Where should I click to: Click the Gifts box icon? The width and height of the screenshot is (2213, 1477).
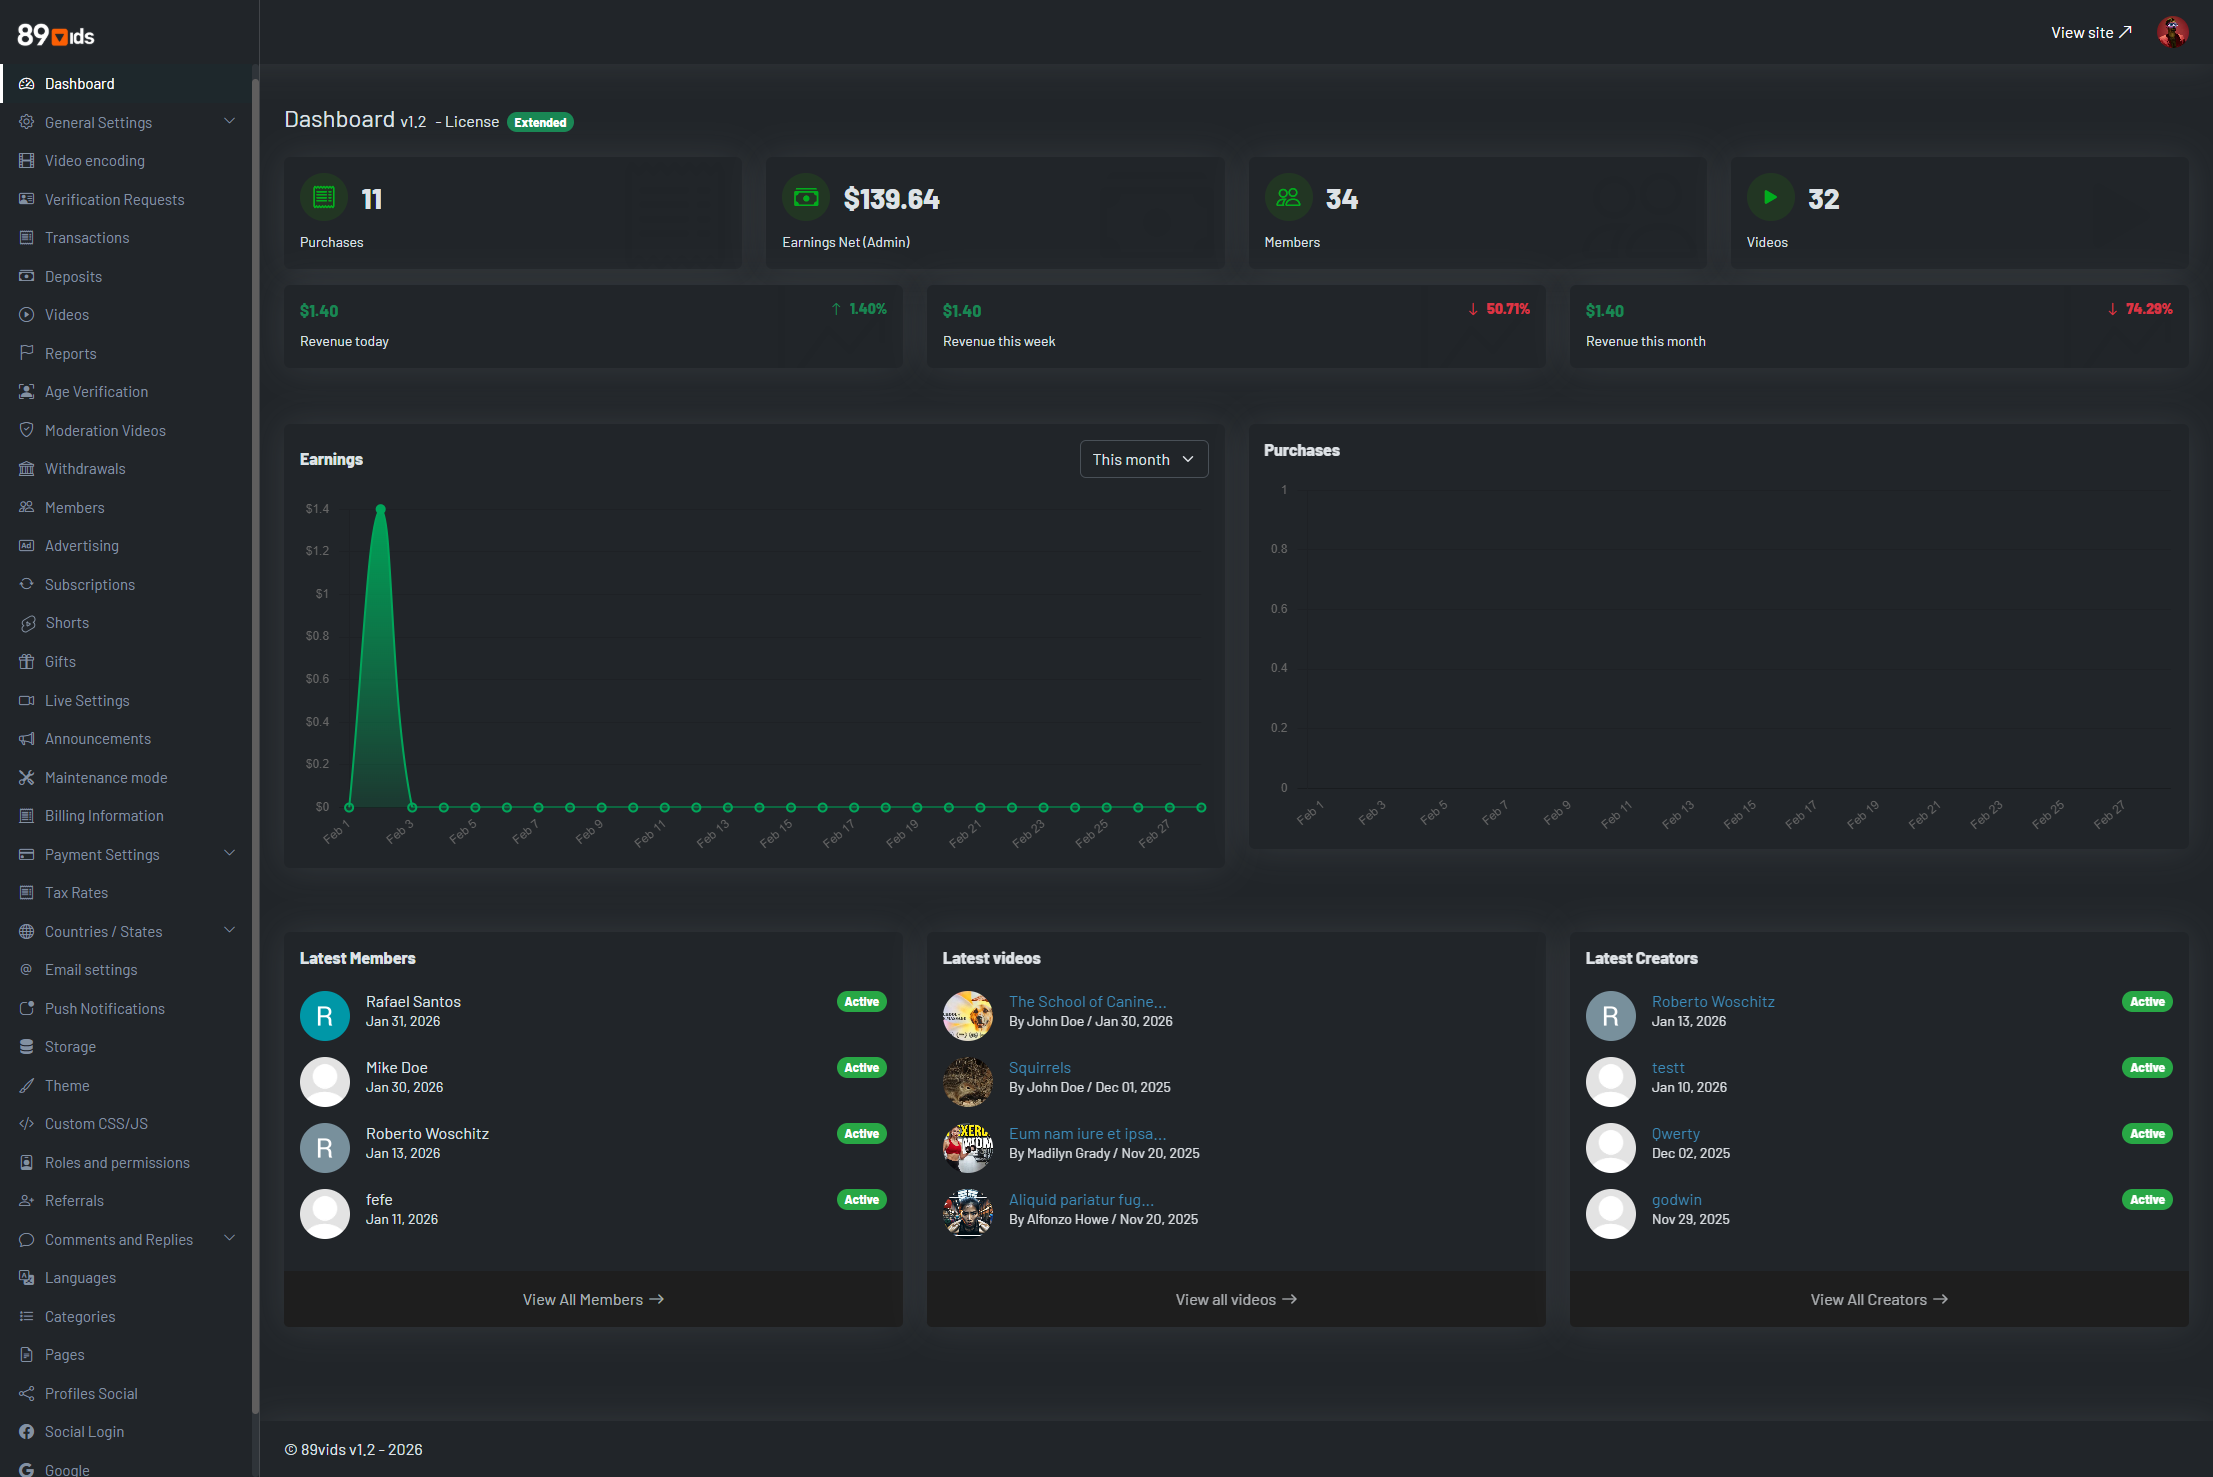(x=27, y=662)
